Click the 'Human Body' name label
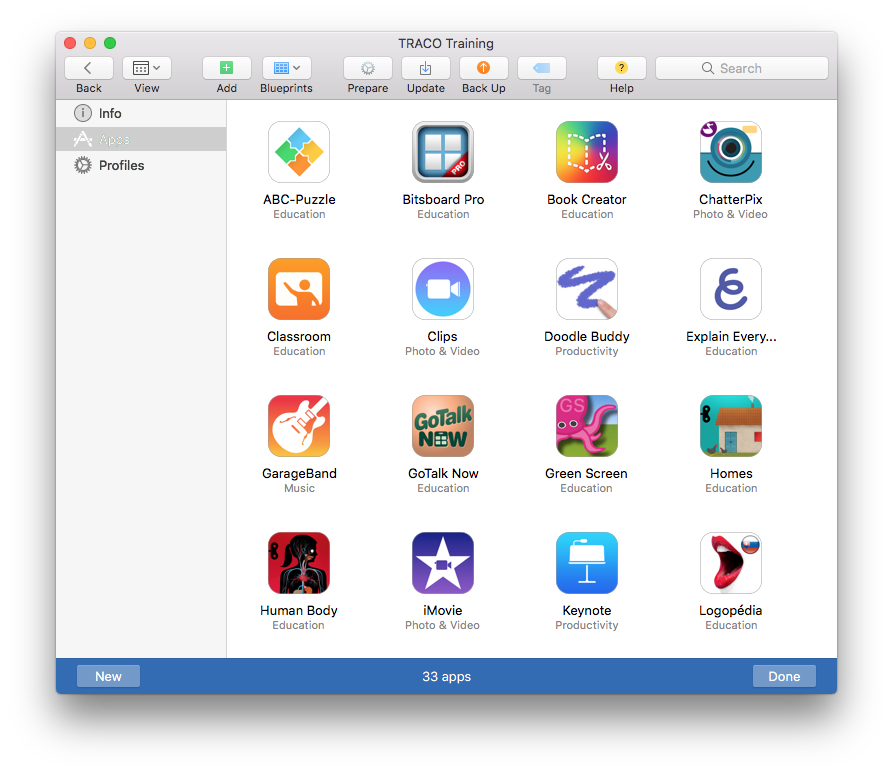This screenshot has height=774, width=893. [x=299, y=611]
